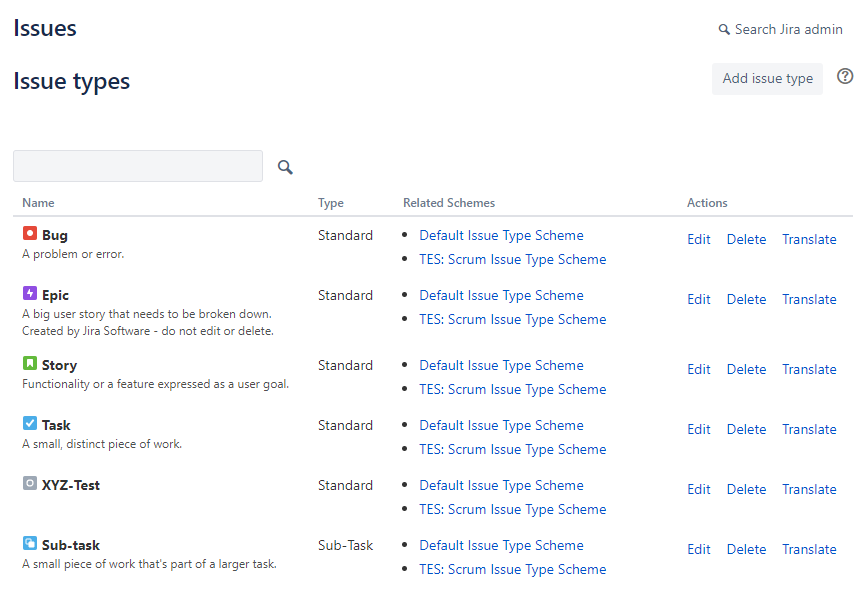Click the red Bug issue type icon
The image size is (858, 604).
(x=30, y=234)
